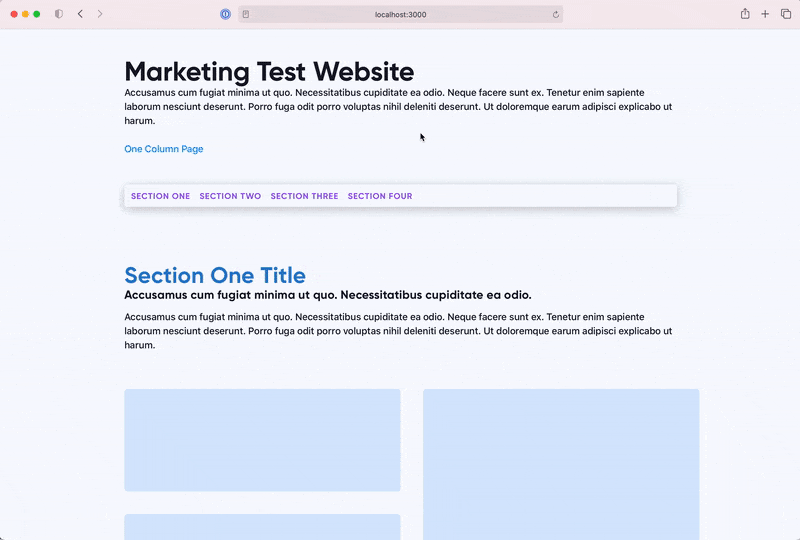
Task: Click the tall right-hand blue placeholder card
Action: 561,464
